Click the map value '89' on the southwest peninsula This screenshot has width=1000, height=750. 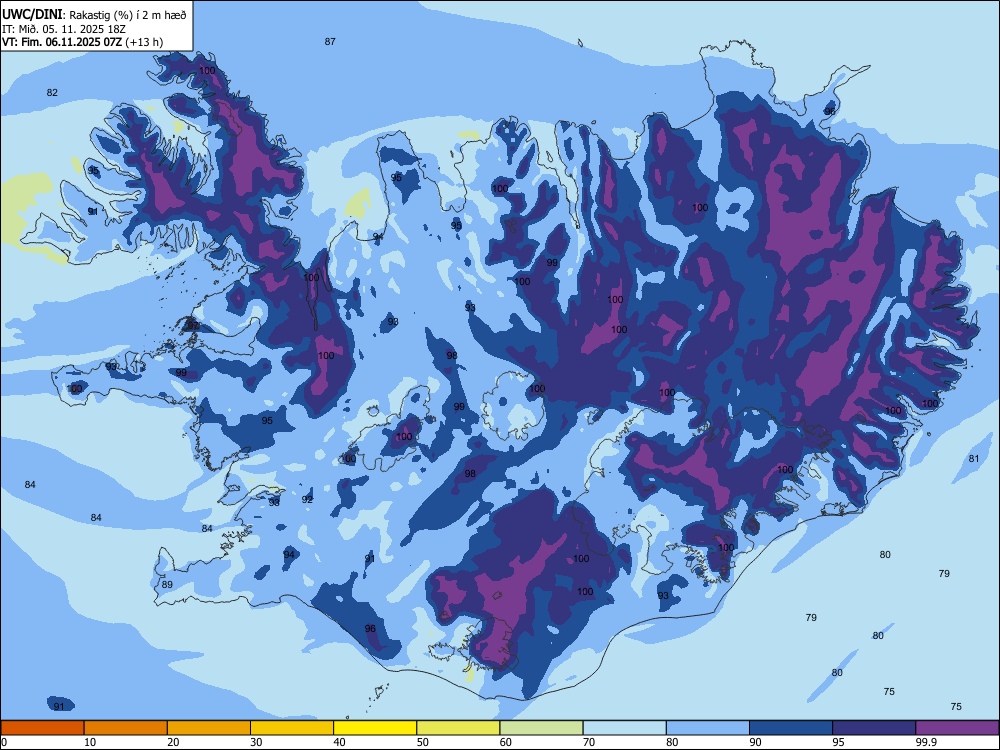(x=167, y=584)
